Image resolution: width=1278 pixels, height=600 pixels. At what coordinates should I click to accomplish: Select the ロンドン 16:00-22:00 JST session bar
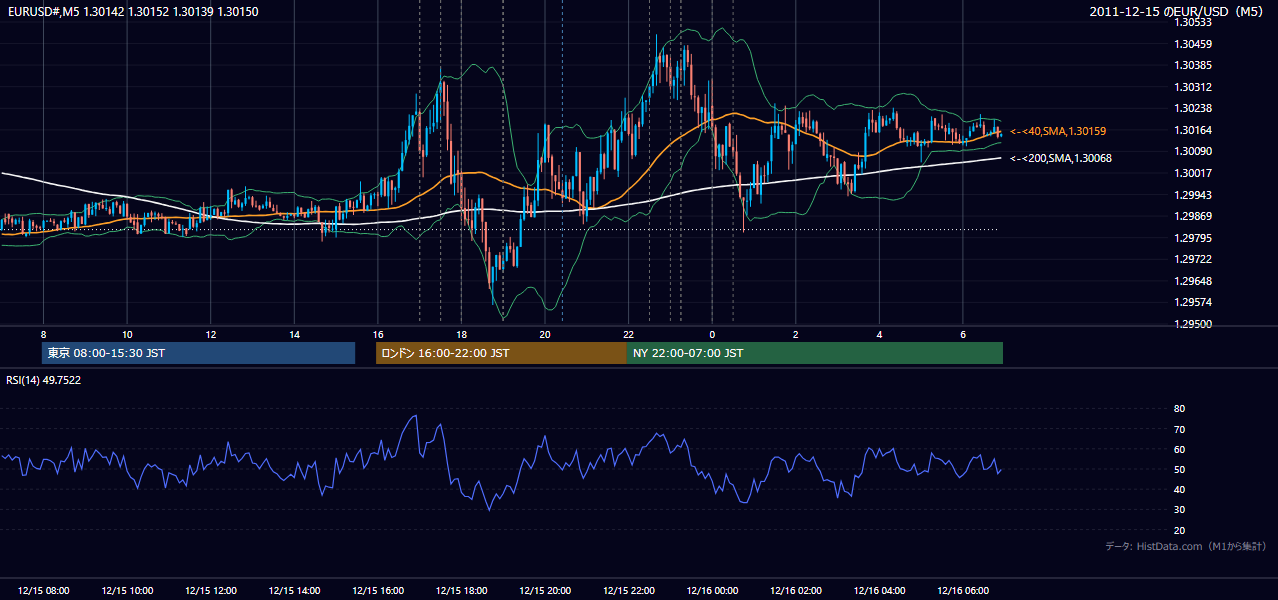click(501, 353)
